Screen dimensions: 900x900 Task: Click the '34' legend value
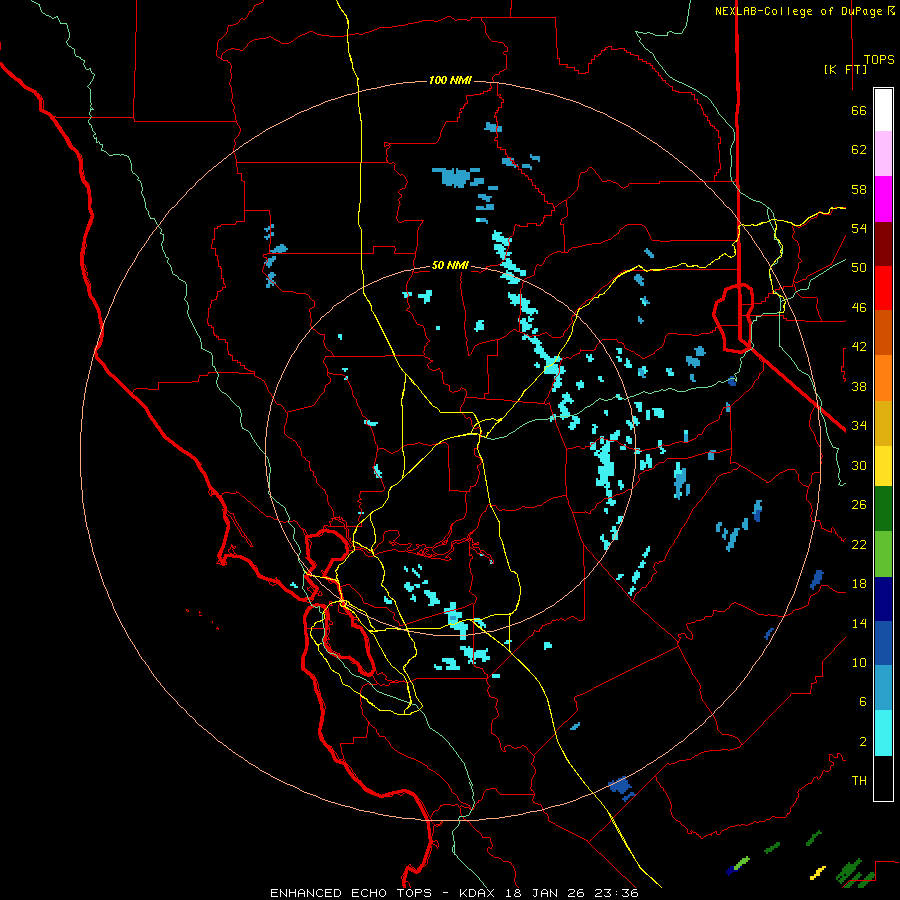[859, 426]
